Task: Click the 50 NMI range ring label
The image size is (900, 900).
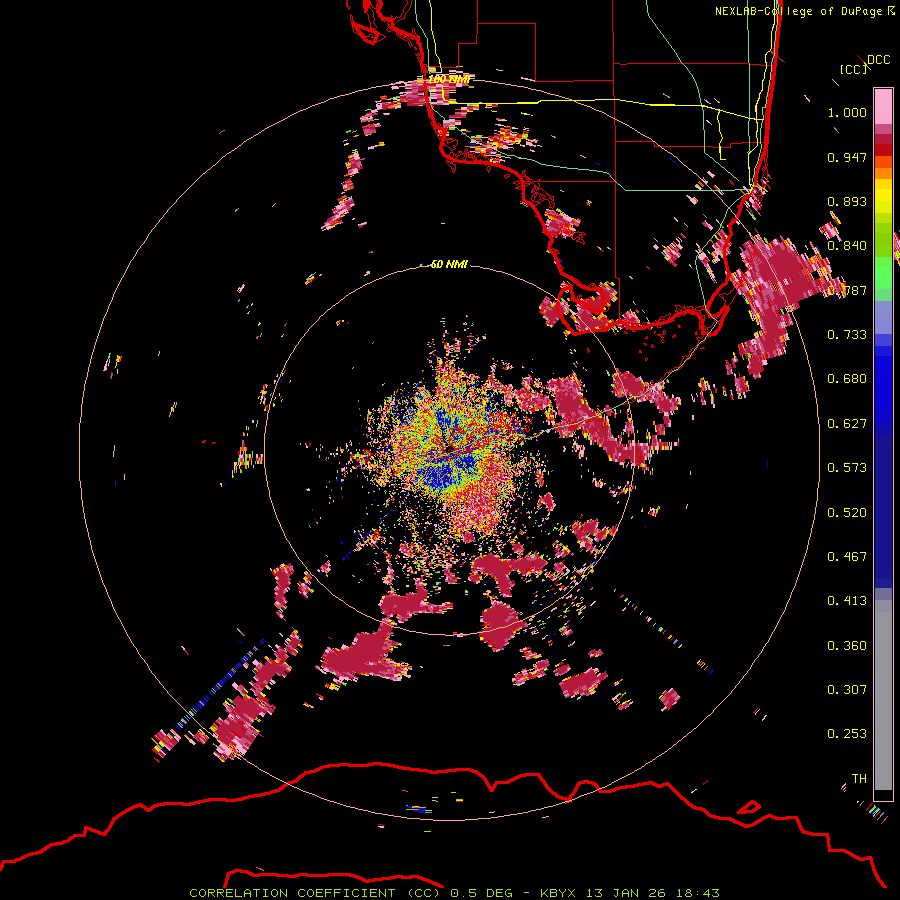Action: 449,265
